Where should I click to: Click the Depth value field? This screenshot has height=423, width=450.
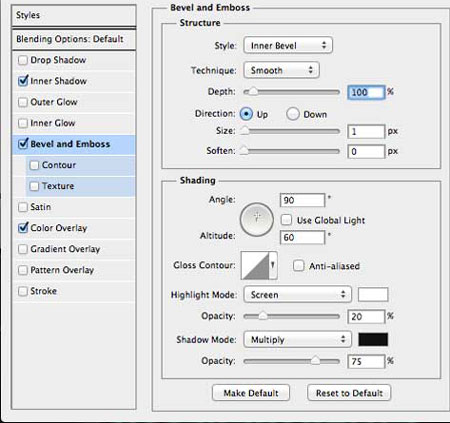pyautogui.click(x=366, y=92)
